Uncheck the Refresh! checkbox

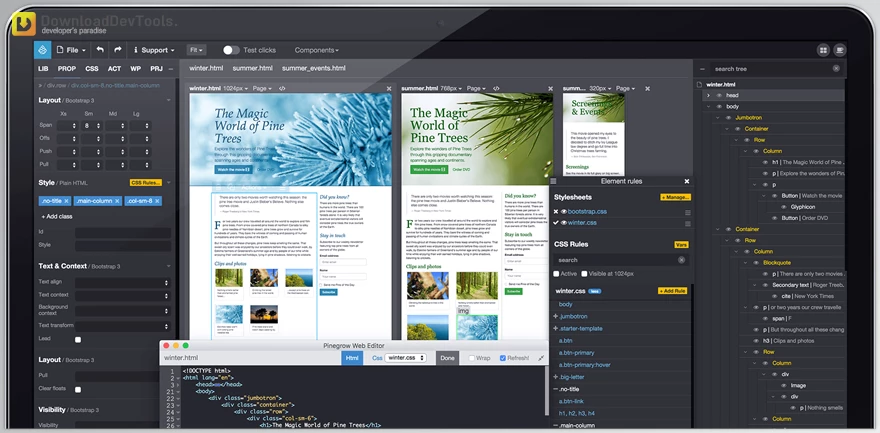[x=503, y=358]
